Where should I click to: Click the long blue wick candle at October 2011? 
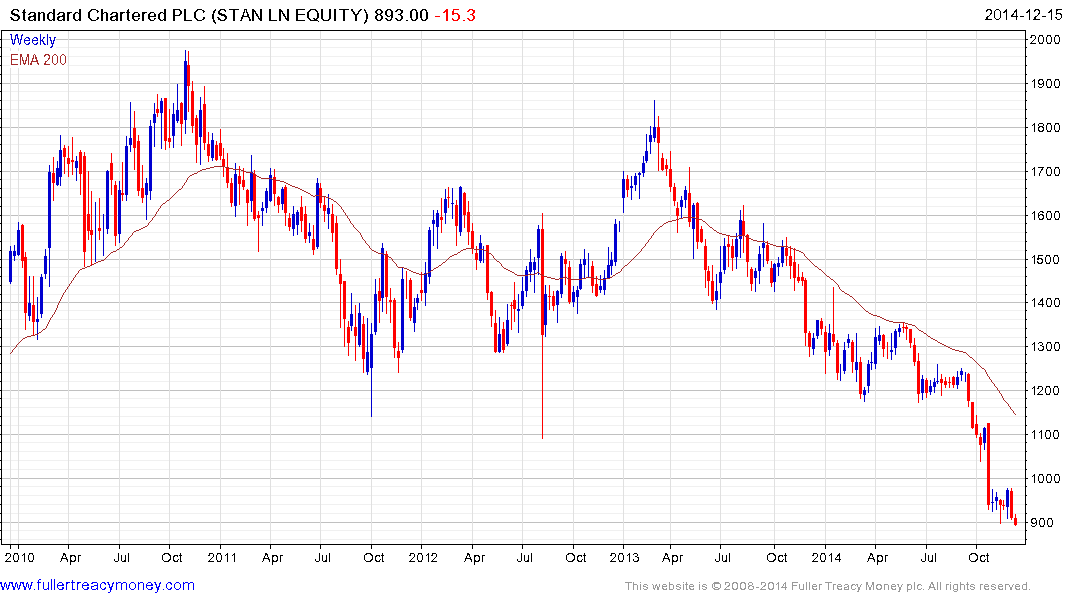pyautogui.click(x=372, y=370)
